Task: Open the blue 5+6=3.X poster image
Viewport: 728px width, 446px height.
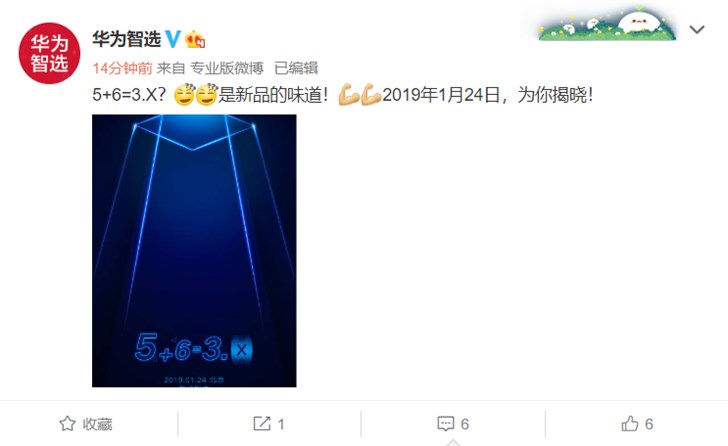Action: click(x=194, y=251)
